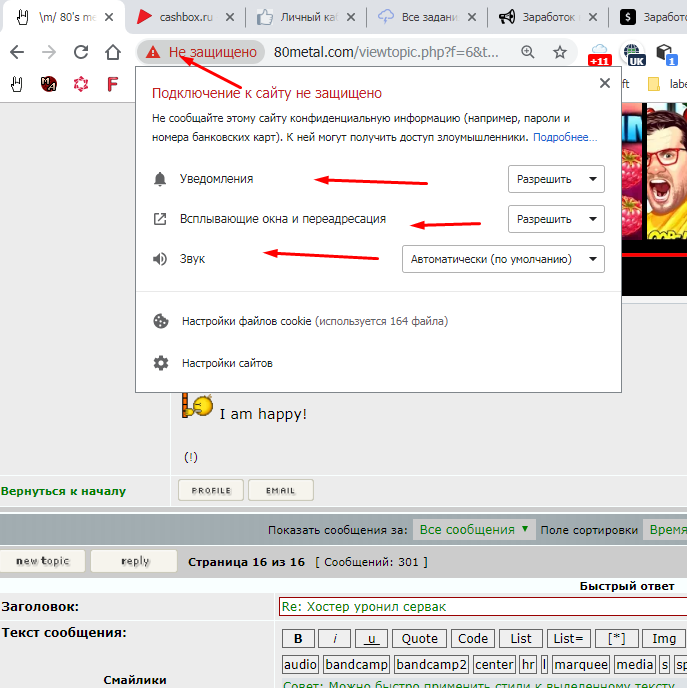Click the audio BBCode button
This screenshot has height=688, width=687.
click(x=300, y=664)
